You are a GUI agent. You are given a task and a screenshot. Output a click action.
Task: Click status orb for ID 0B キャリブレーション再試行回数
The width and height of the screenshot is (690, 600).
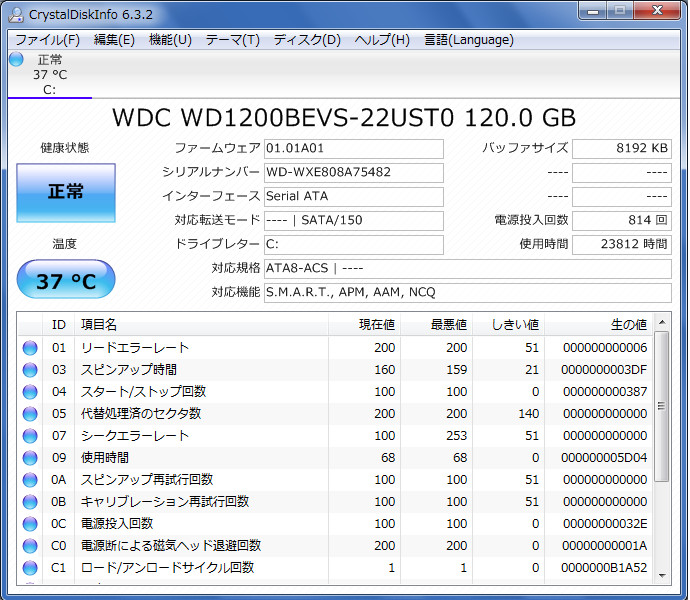click(30, 502)
